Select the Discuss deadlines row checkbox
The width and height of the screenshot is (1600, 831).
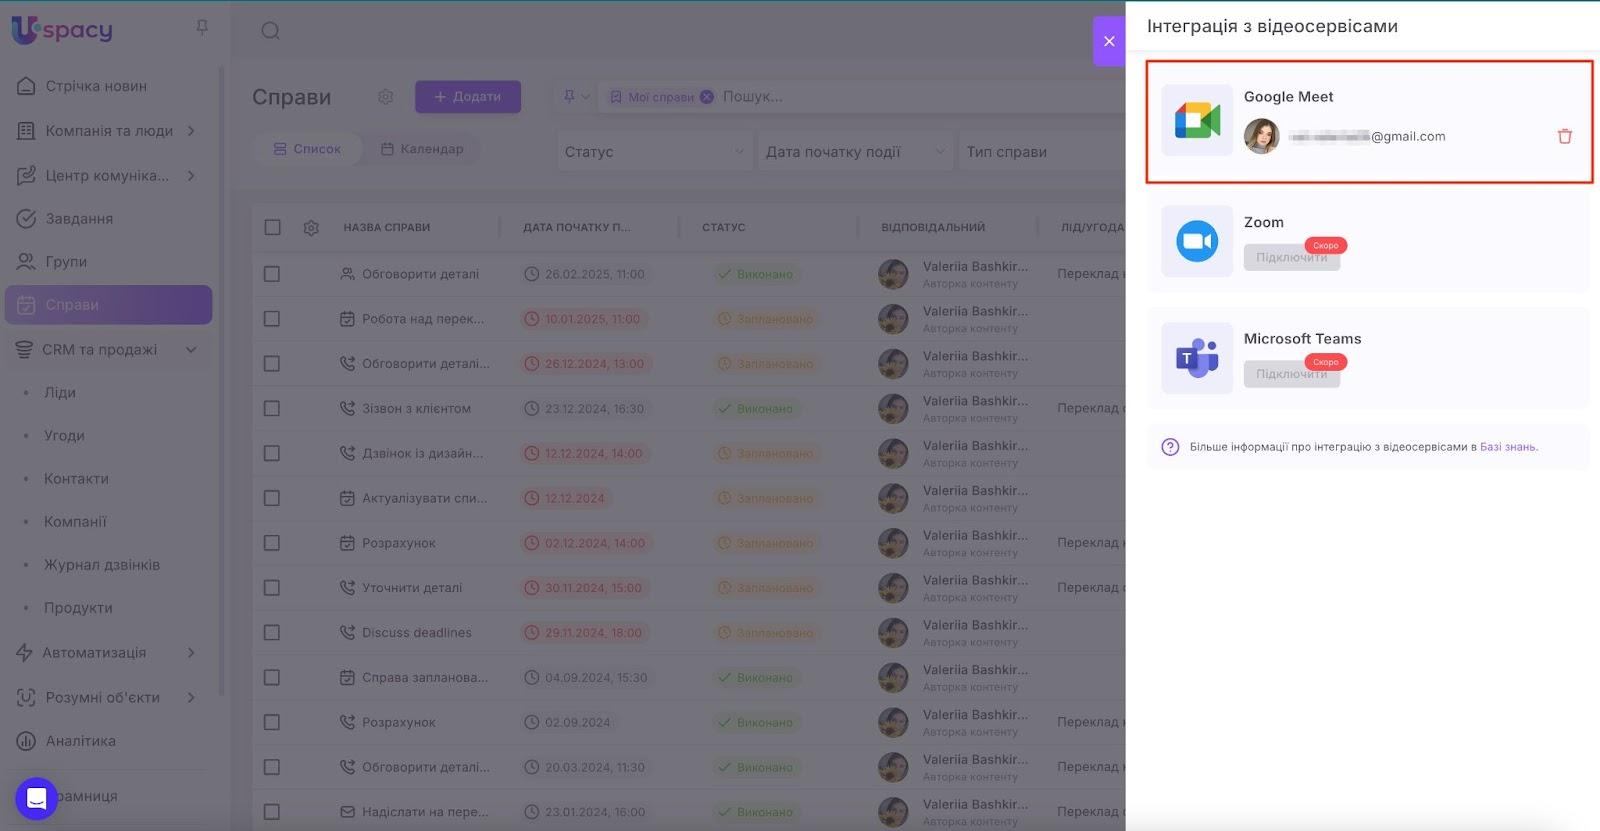[x=272, y=633]
